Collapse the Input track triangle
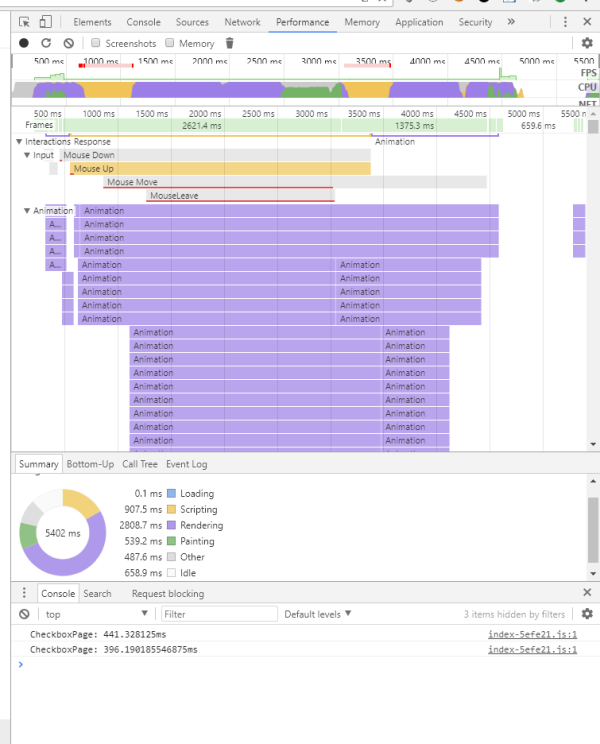This screenshot has width=600, height=744. (27, 155)
